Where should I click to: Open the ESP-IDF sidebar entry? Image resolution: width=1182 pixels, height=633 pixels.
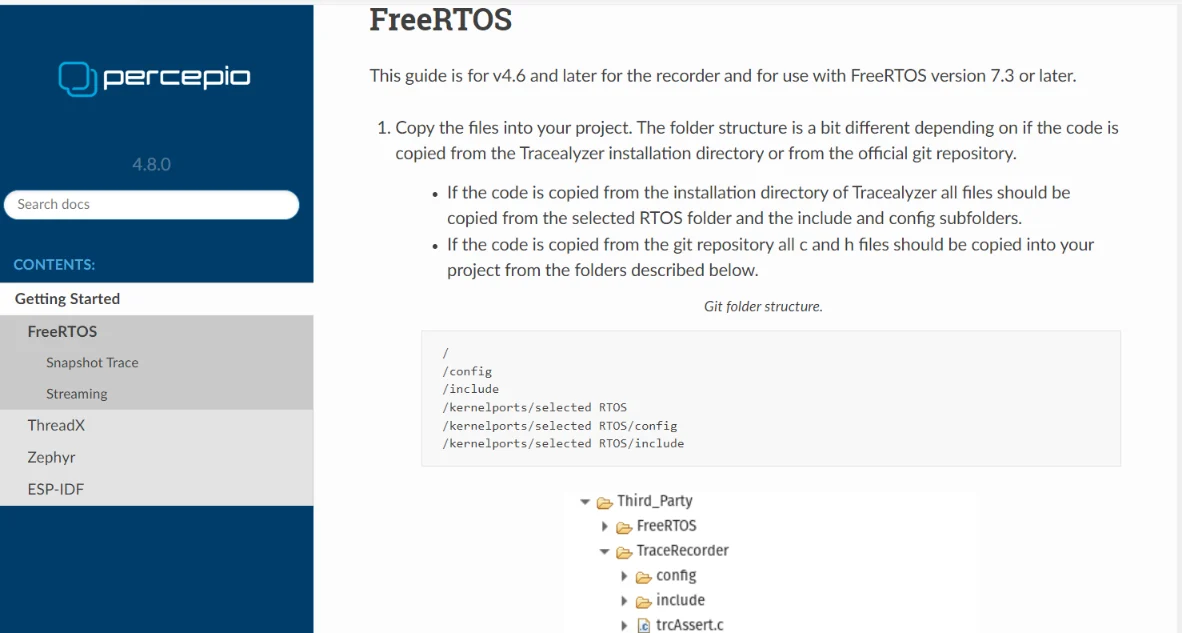point(56,489)
